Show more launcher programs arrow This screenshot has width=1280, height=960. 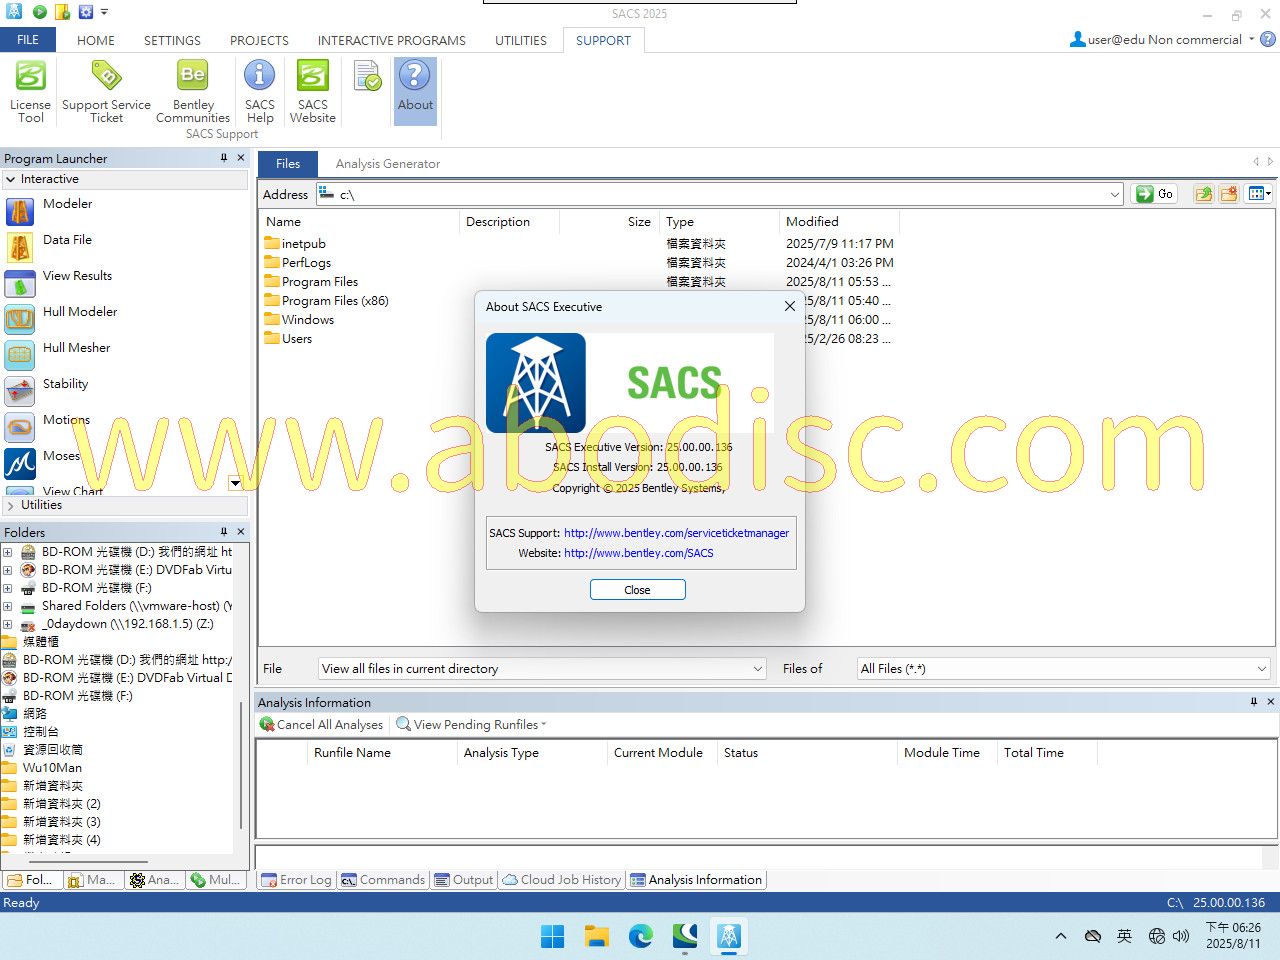(x=235, y=483)
